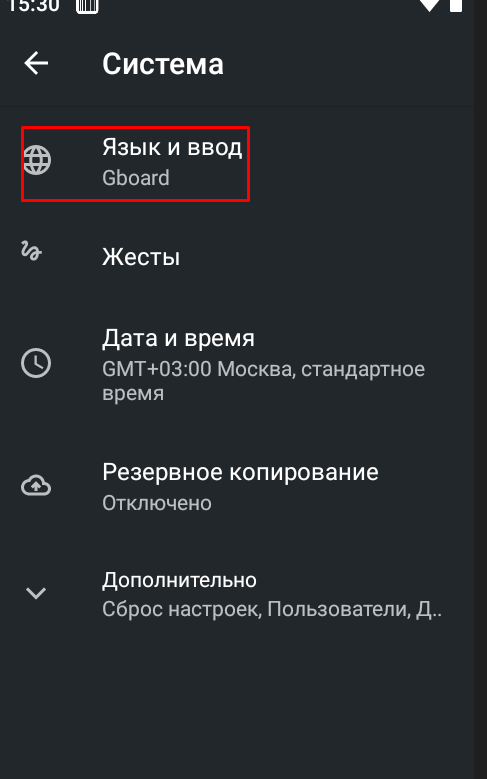Open Сброс настроек, Пользователи hidden options

tap(272, 609)
